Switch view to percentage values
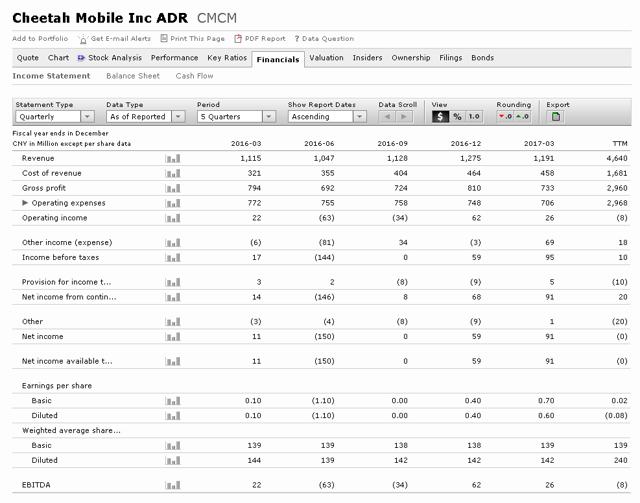The height and width of the screenshot is (503, 640). pyautogui.click(x=457, y=117)
